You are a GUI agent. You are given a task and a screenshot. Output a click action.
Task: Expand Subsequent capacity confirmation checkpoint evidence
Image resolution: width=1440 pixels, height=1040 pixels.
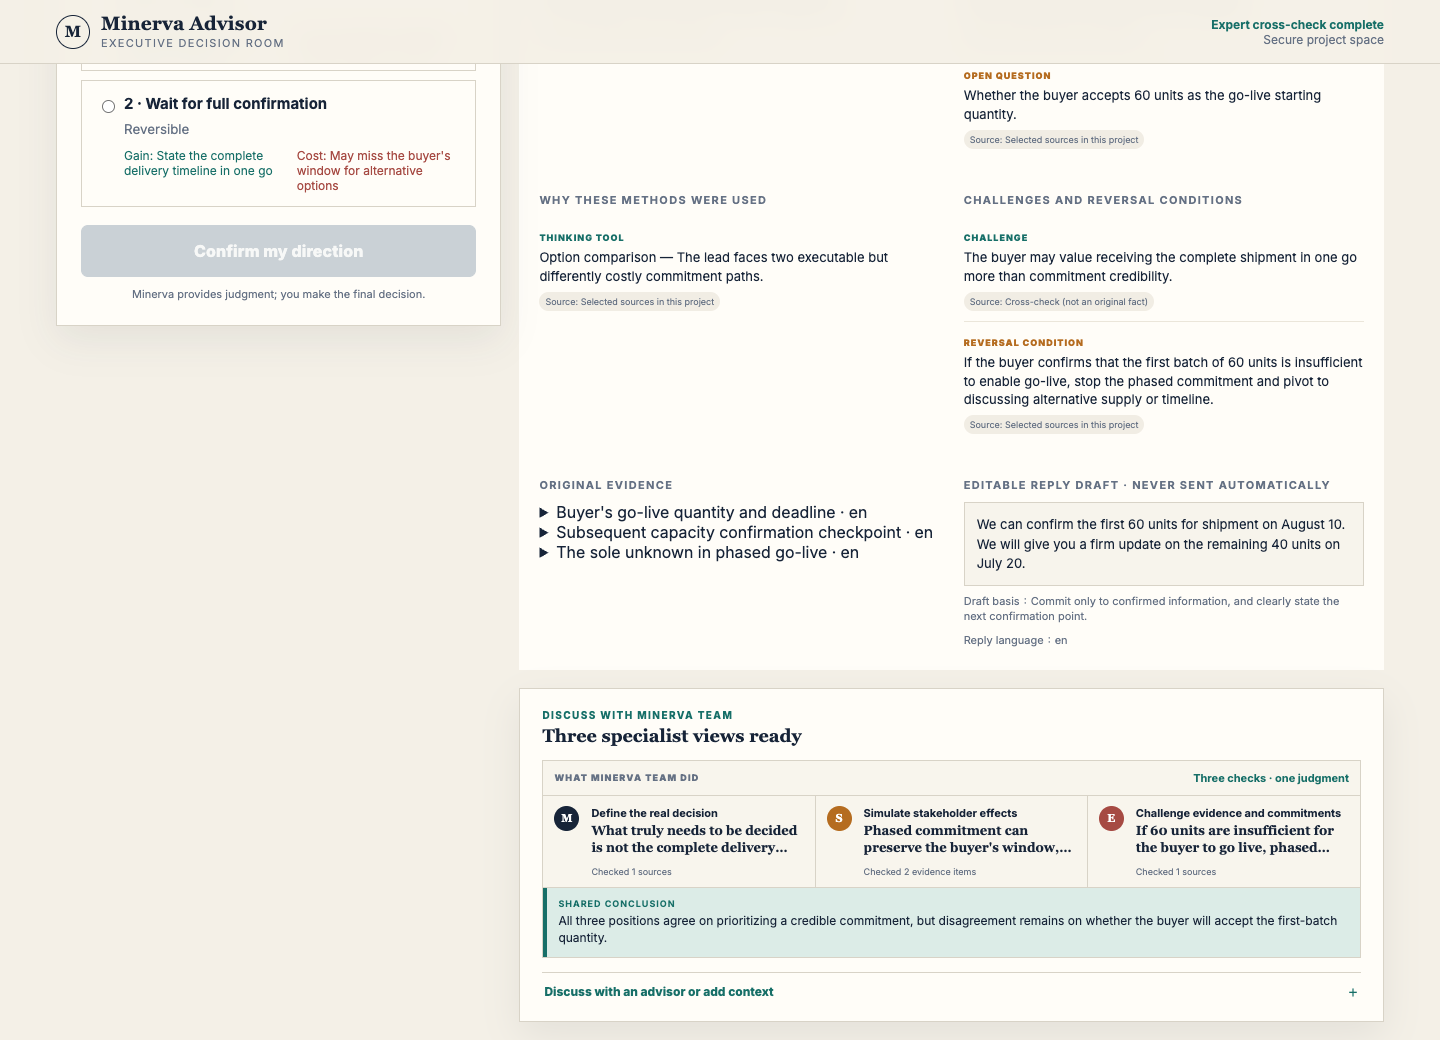[x=736, y=532]
